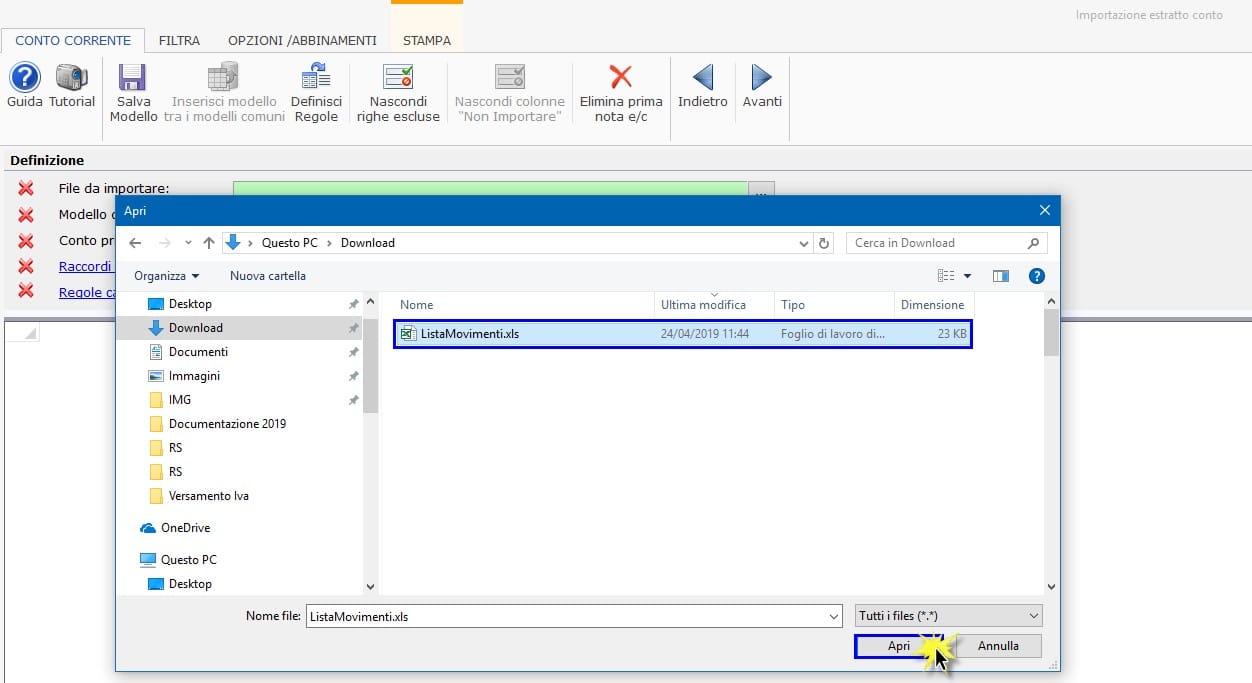Expand the Organizza dropdown menu
Viewport: 1252px width, 683px height.
166,276
